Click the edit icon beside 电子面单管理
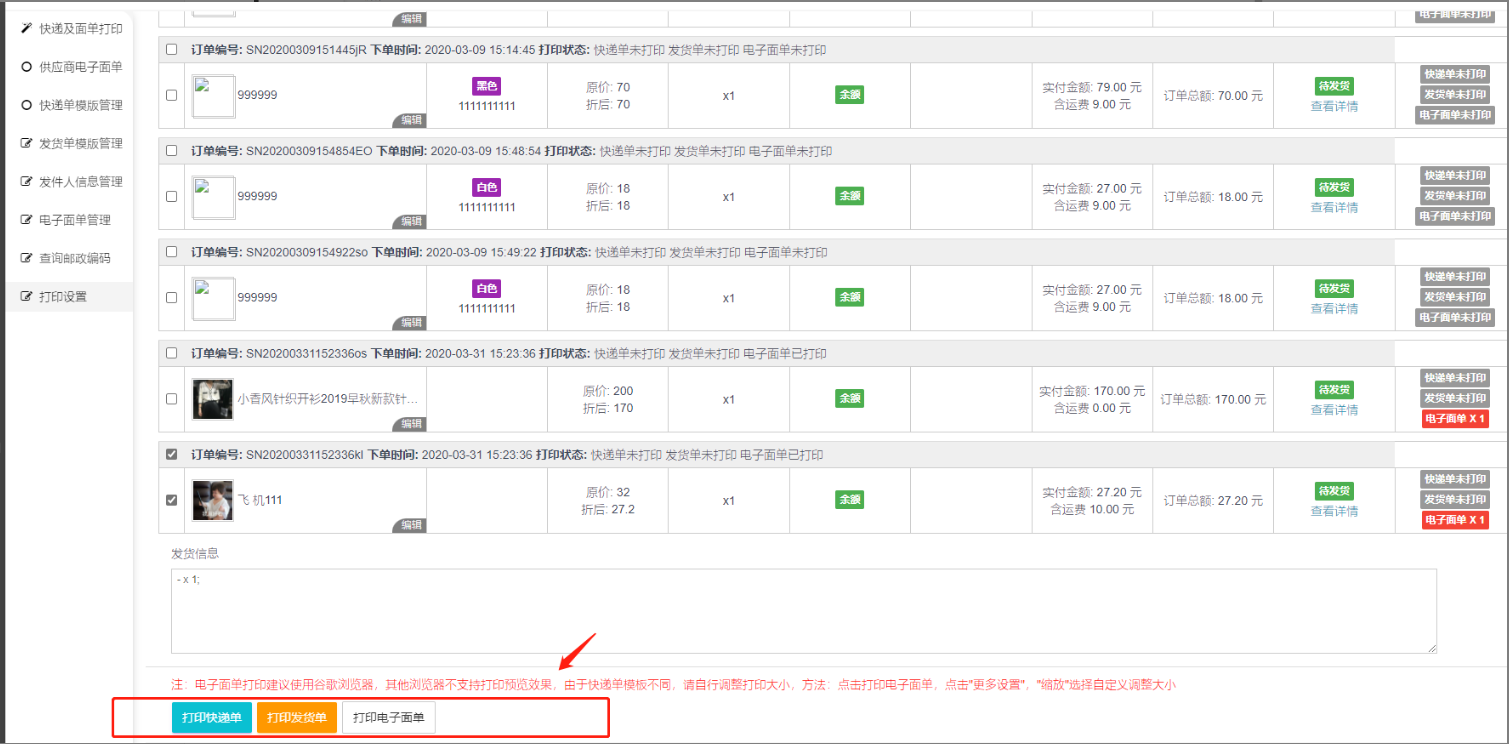 [27, 220]
